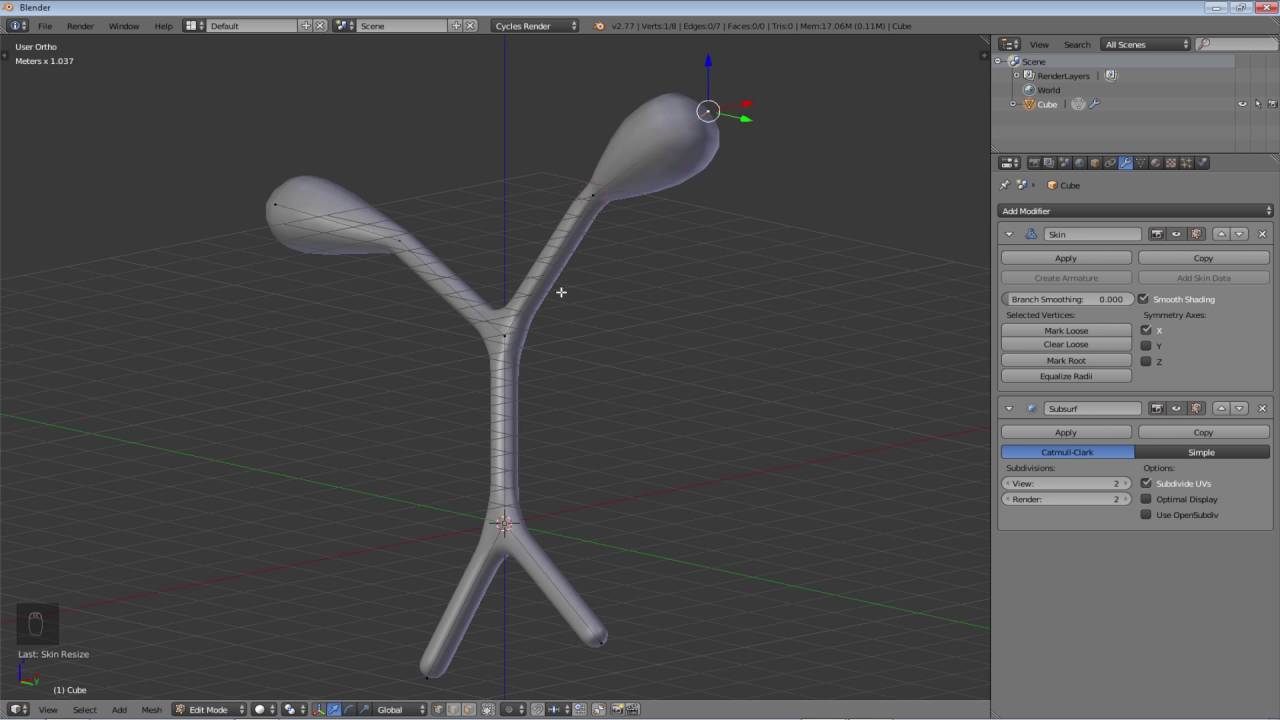Click the Cube mesh data icon in outliner
Viewport: 1280px width, 720px height.
[1078, 104]
